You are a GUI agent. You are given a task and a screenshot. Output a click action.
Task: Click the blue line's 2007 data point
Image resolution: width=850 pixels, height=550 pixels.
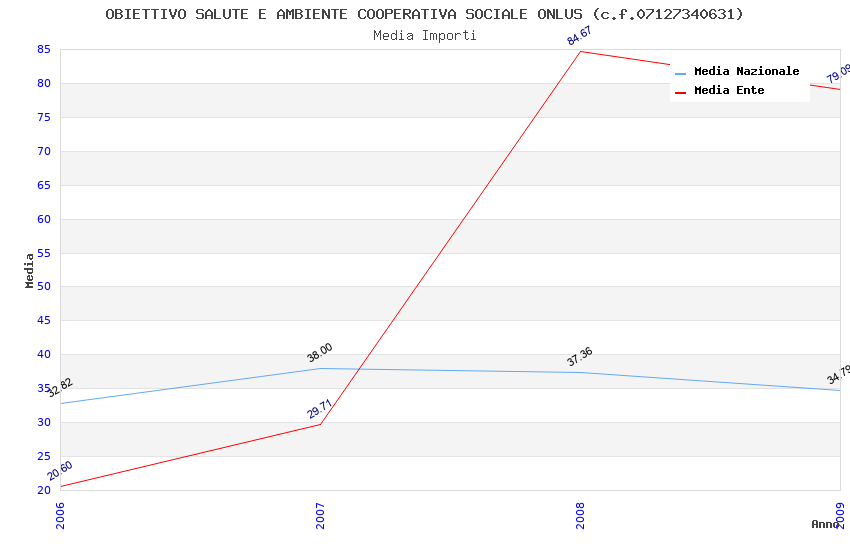(320, 368)
